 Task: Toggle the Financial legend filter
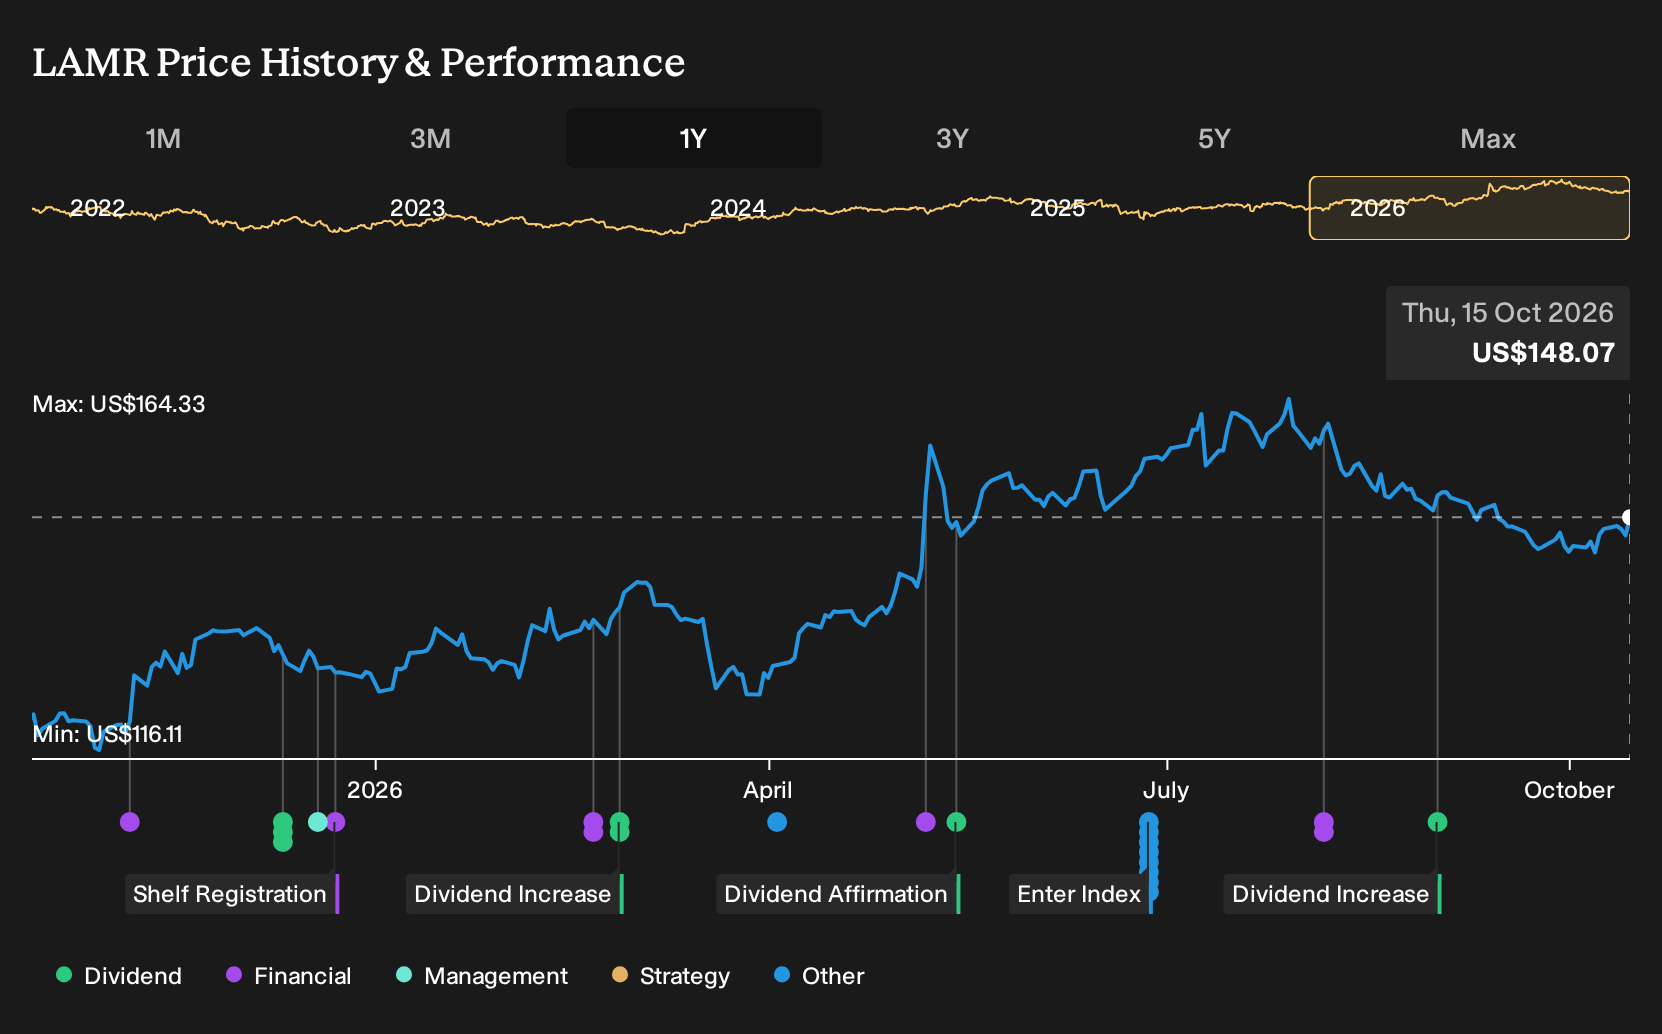(289, 976)
